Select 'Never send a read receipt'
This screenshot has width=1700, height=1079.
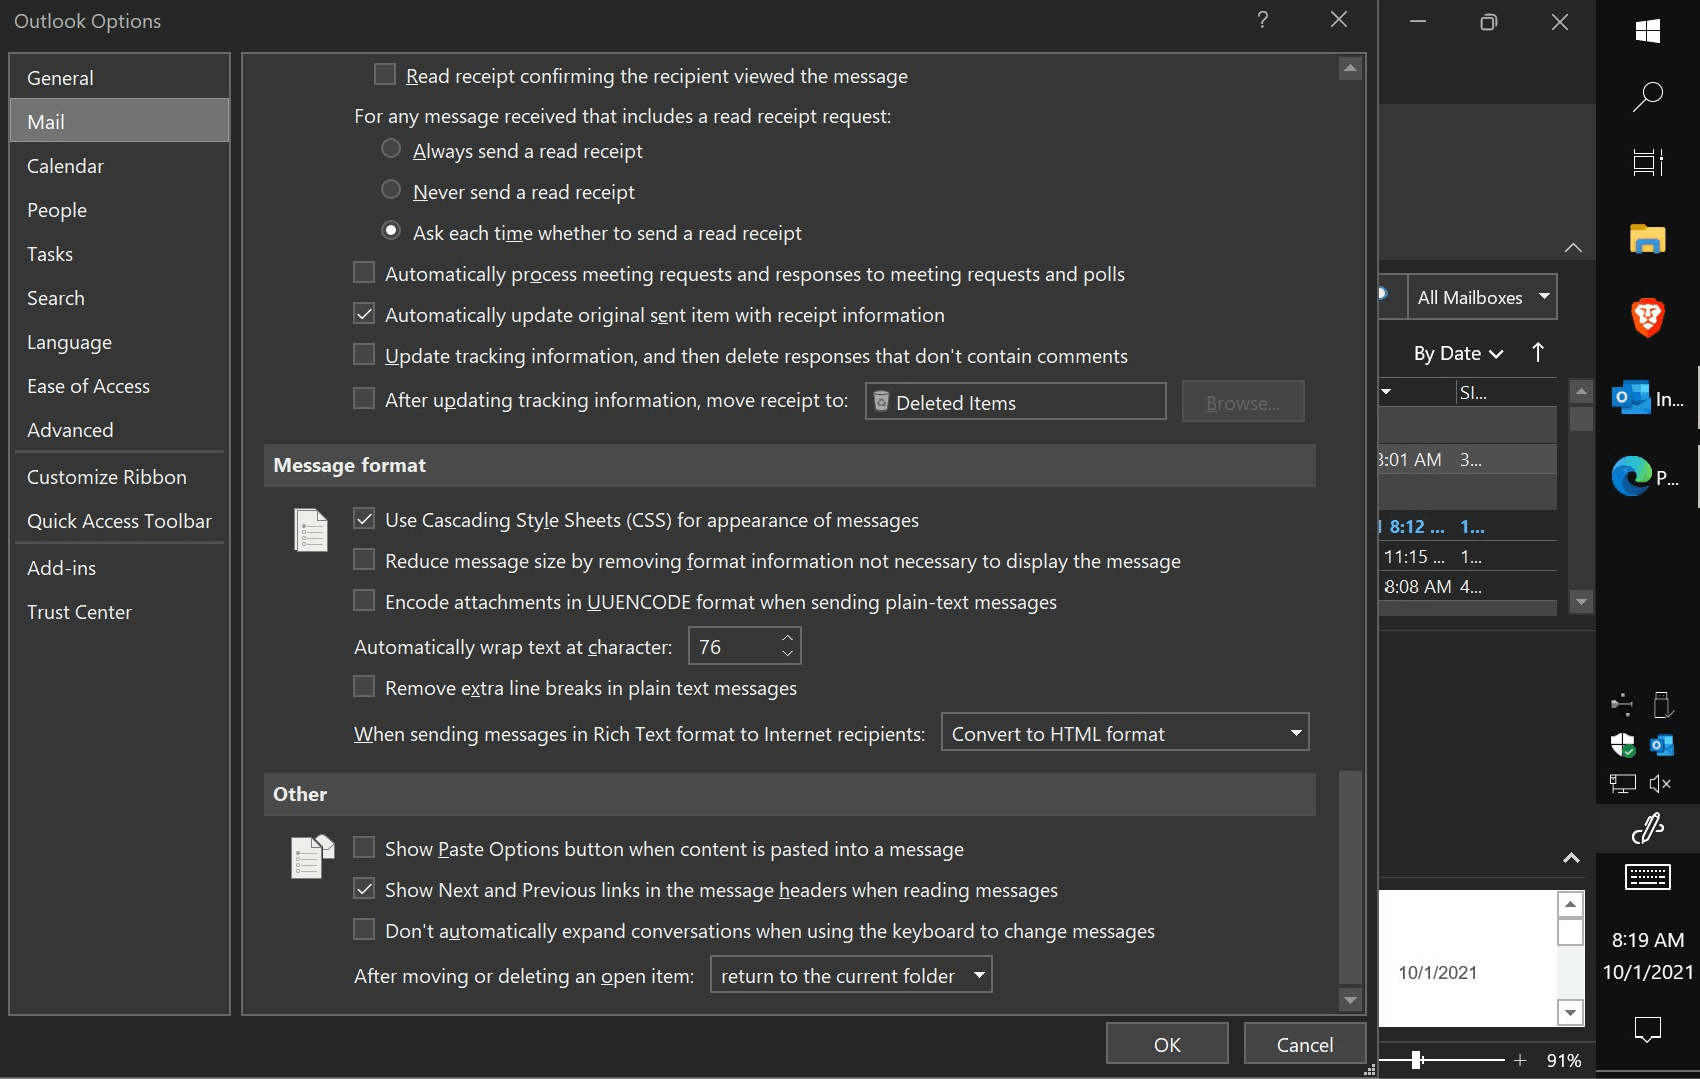pyautogui.click(x=391, y=190)
